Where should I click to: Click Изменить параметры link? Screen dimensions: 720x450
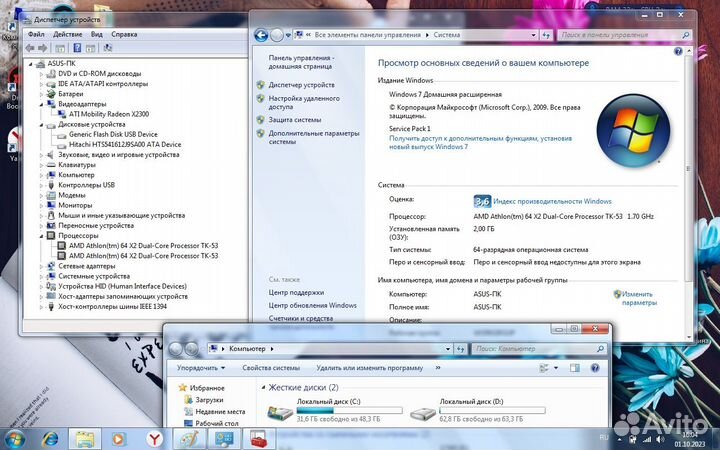point(639,298)
